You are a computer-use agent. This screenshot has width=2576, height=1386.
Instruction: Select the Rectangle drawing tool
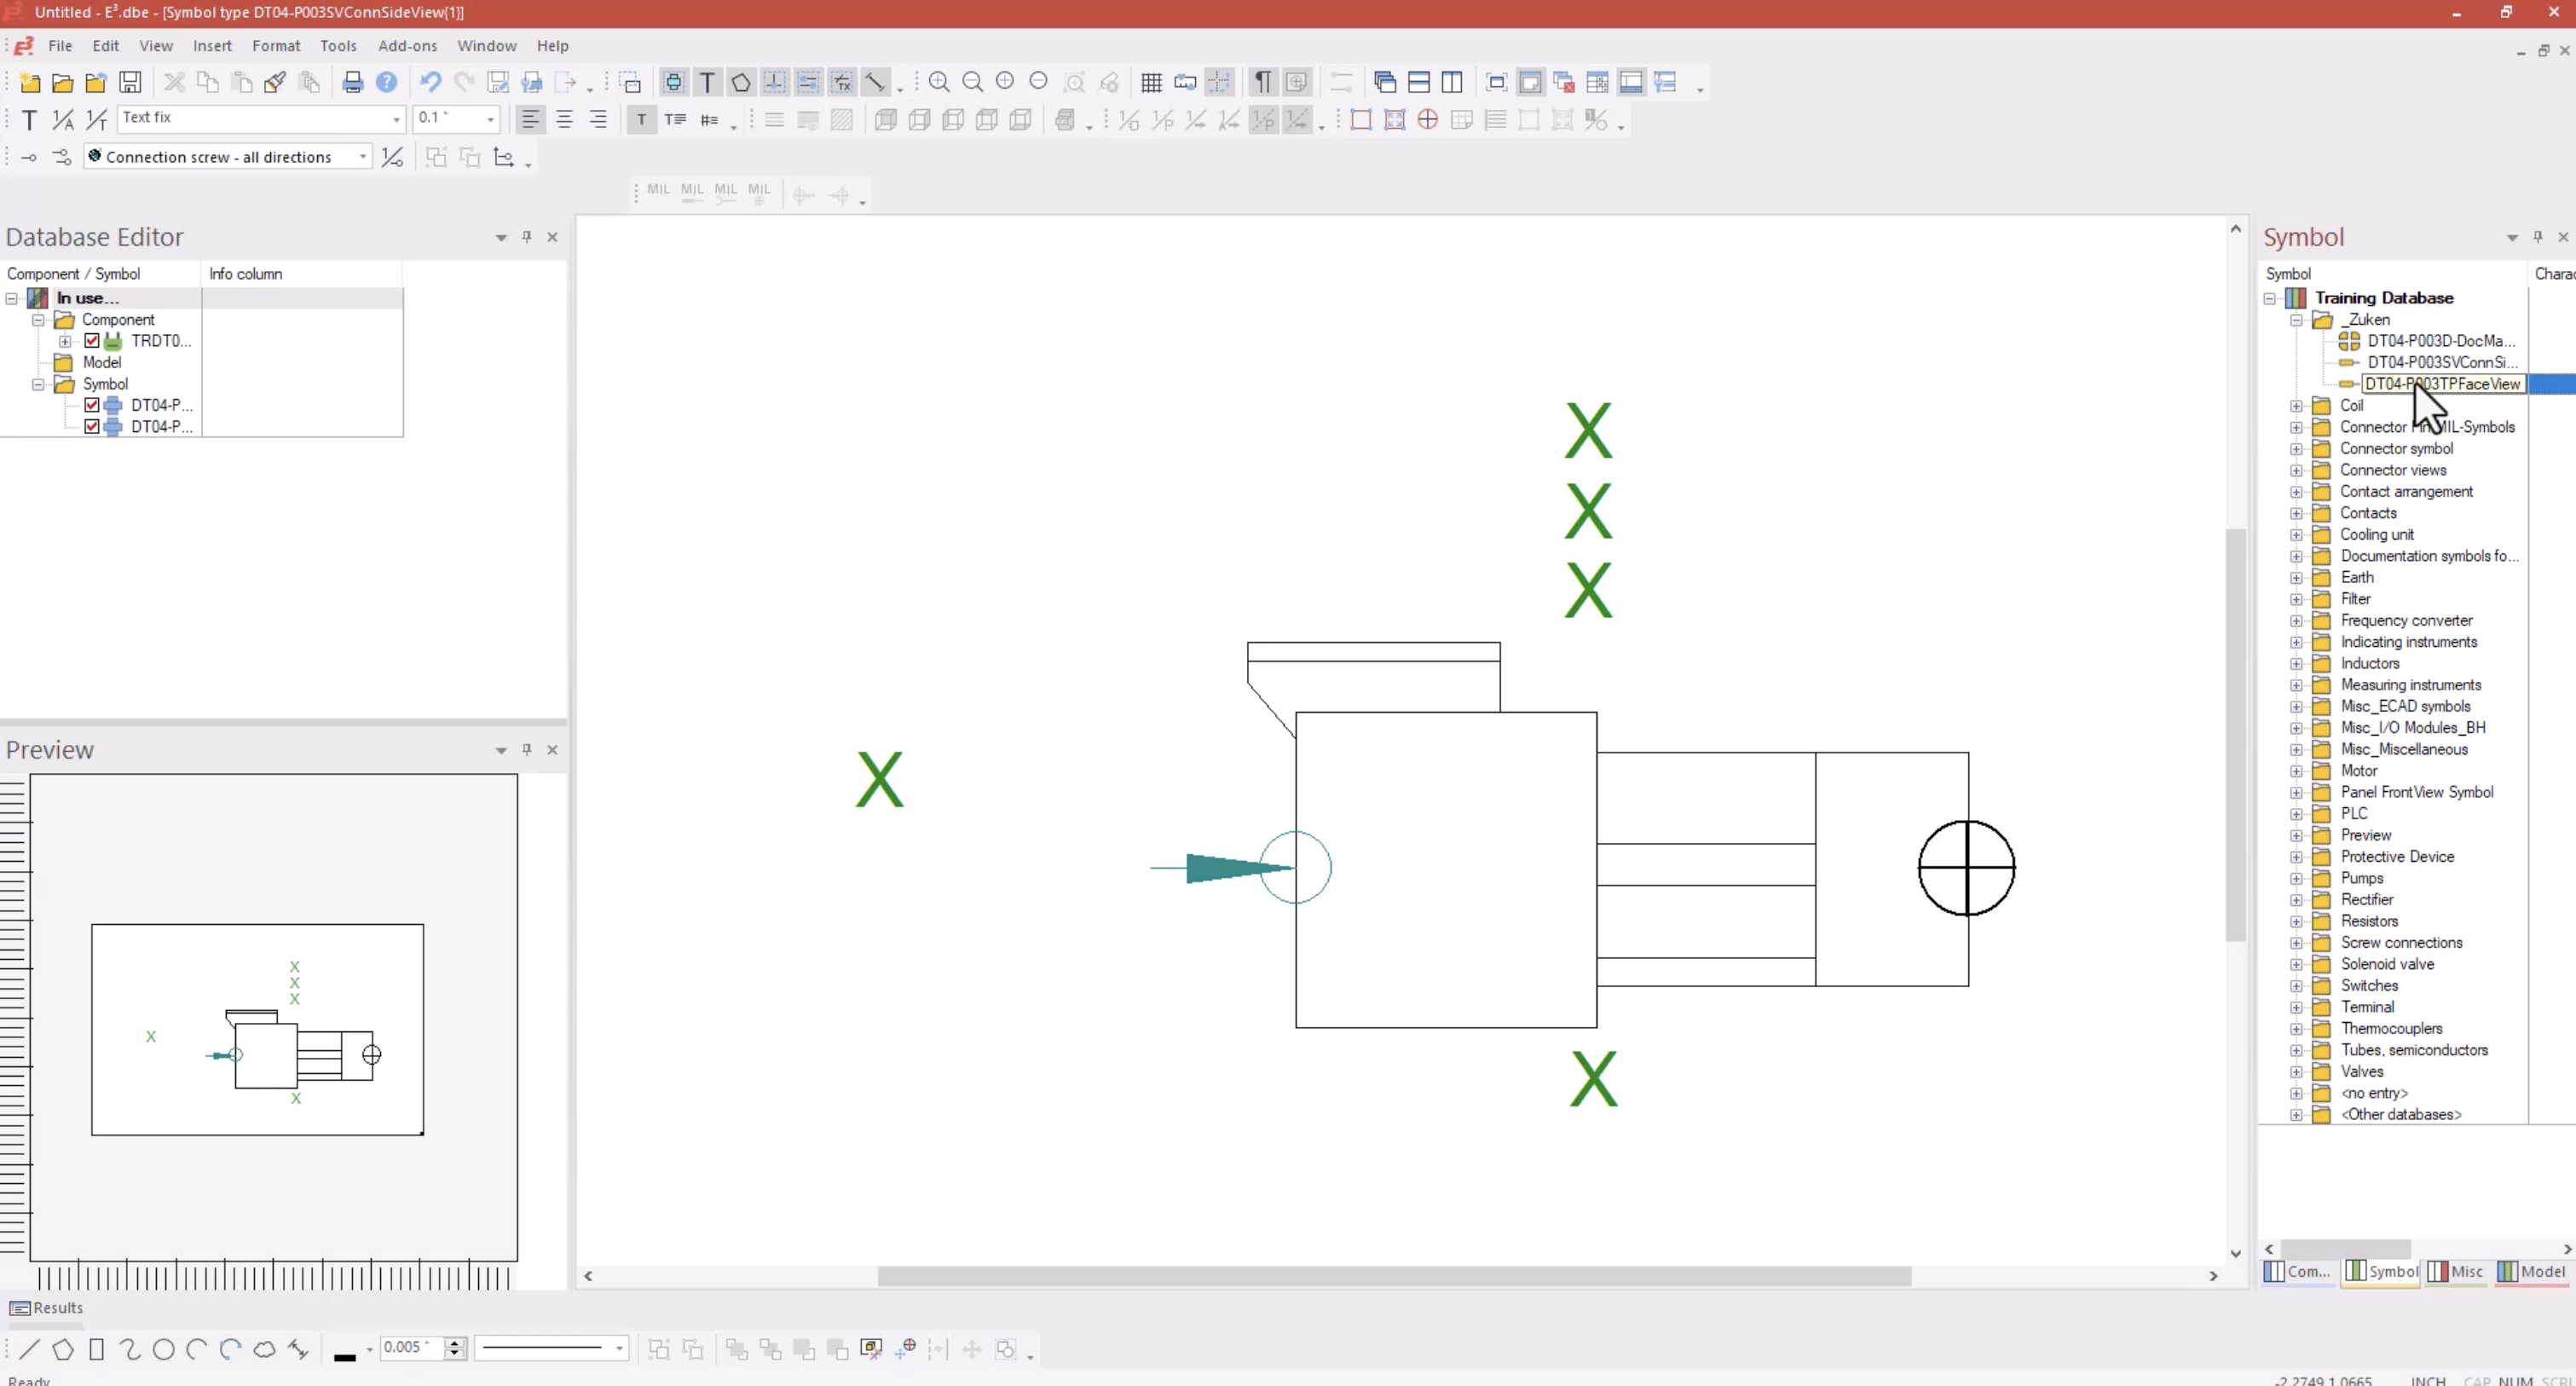[x=97, y=1351]
